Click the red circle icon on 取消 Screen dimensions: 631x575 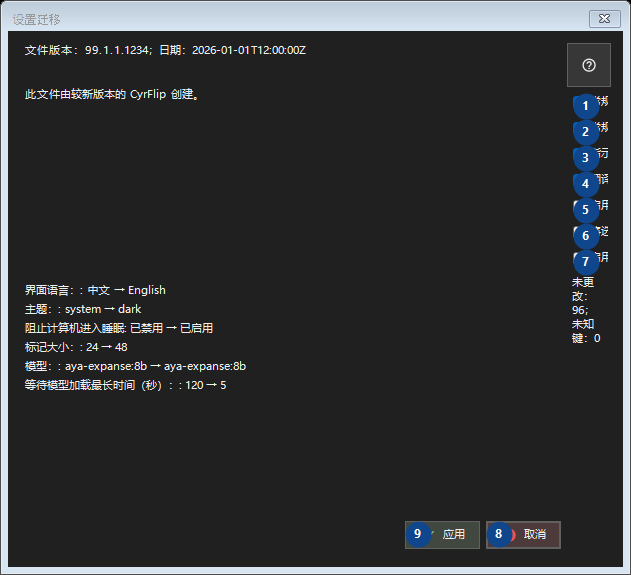tap(511, 534)
